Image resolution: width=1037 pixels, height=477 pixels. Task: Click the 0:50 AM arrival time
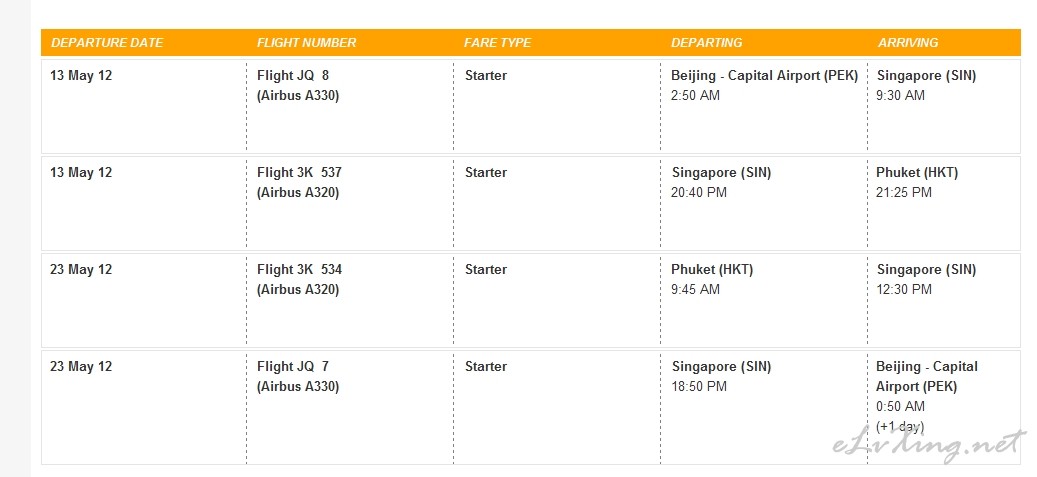pyautogui.click(x=900, y=406)
